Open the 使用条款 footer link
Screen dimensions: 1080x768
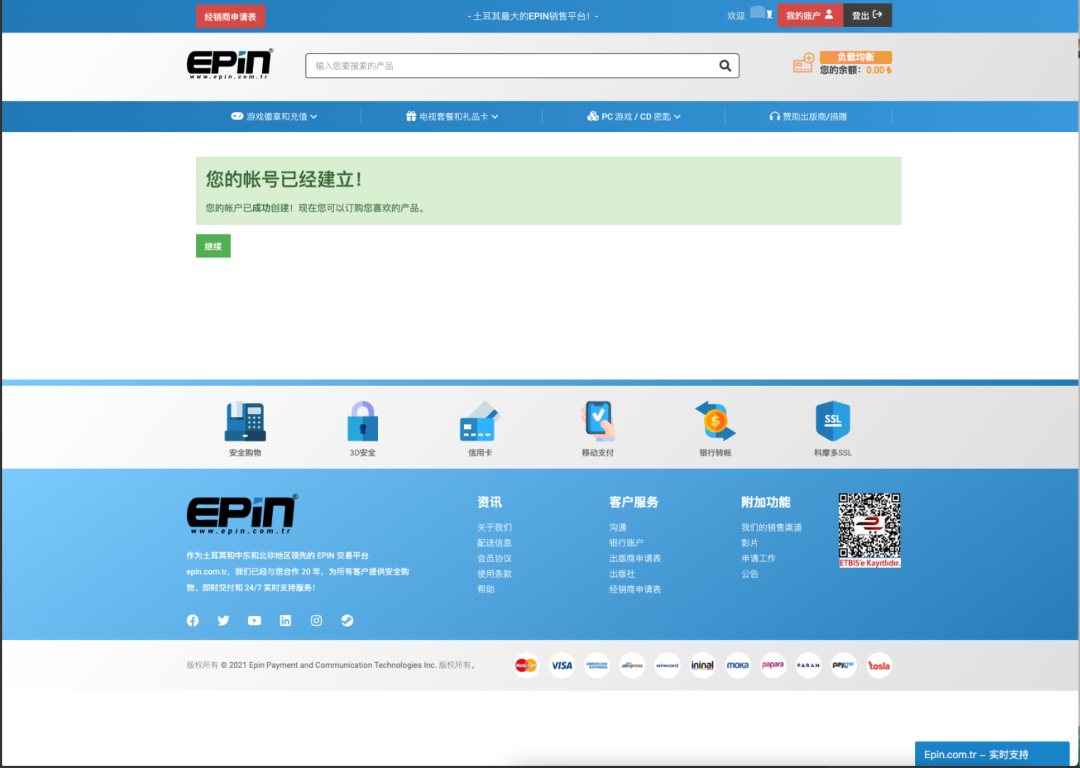click(x=494, y=574)
